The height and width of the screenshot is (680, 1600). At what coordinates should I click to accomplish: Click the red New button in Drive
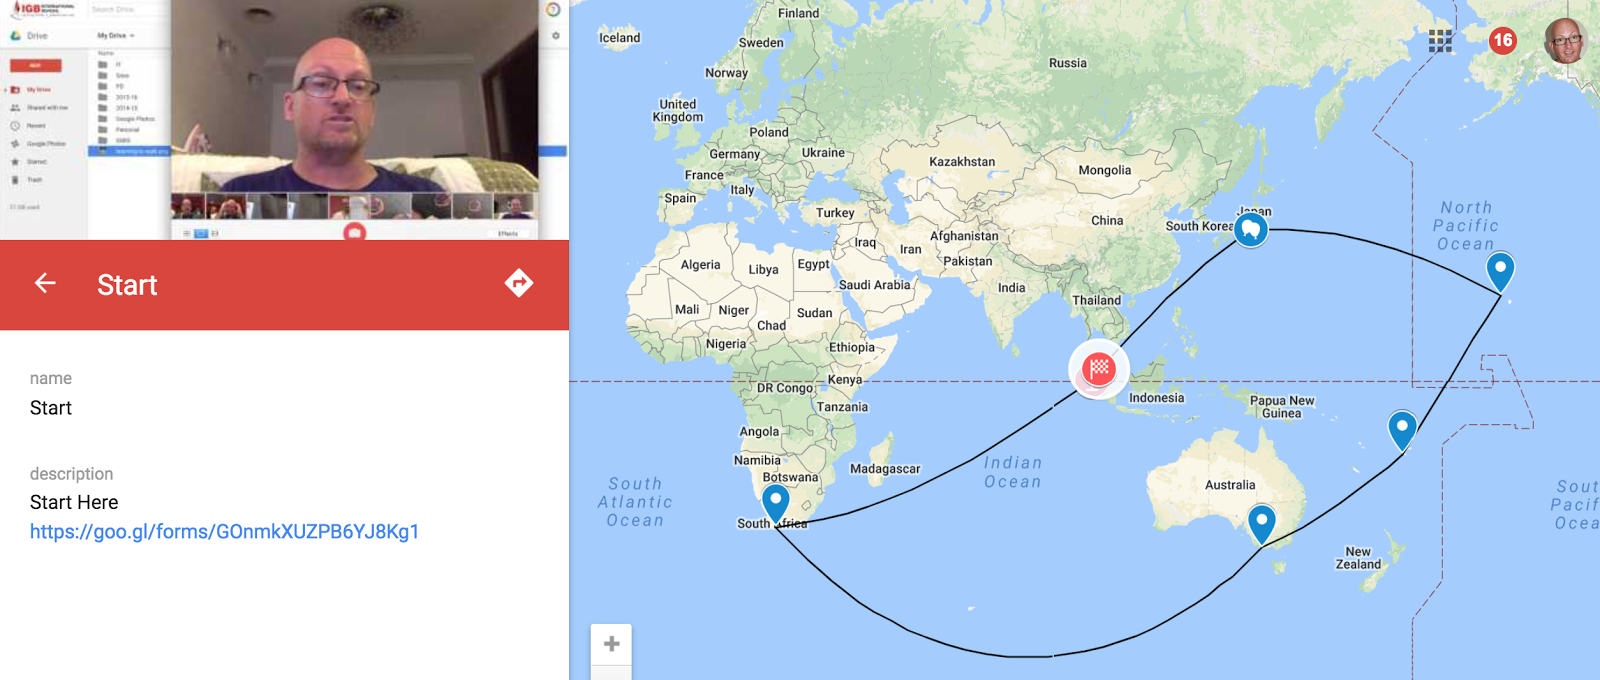36,65
